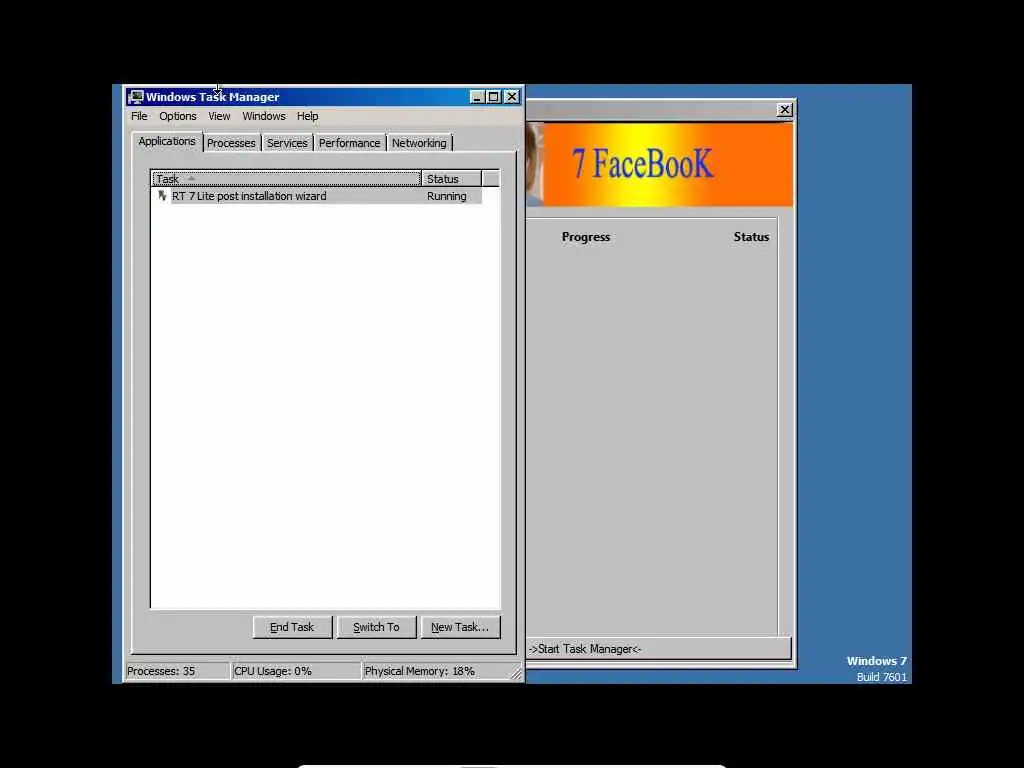1024x768 pixels.
Task: Click the Status column label in wizard
Action: coord(751,237)
